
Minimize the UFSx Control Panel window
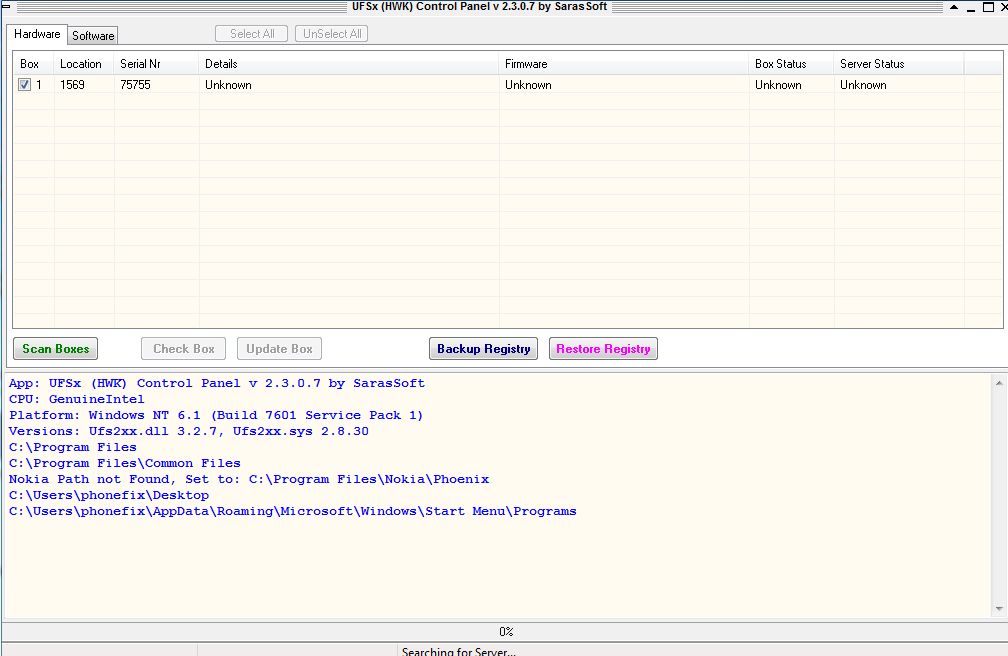[971, 8]
